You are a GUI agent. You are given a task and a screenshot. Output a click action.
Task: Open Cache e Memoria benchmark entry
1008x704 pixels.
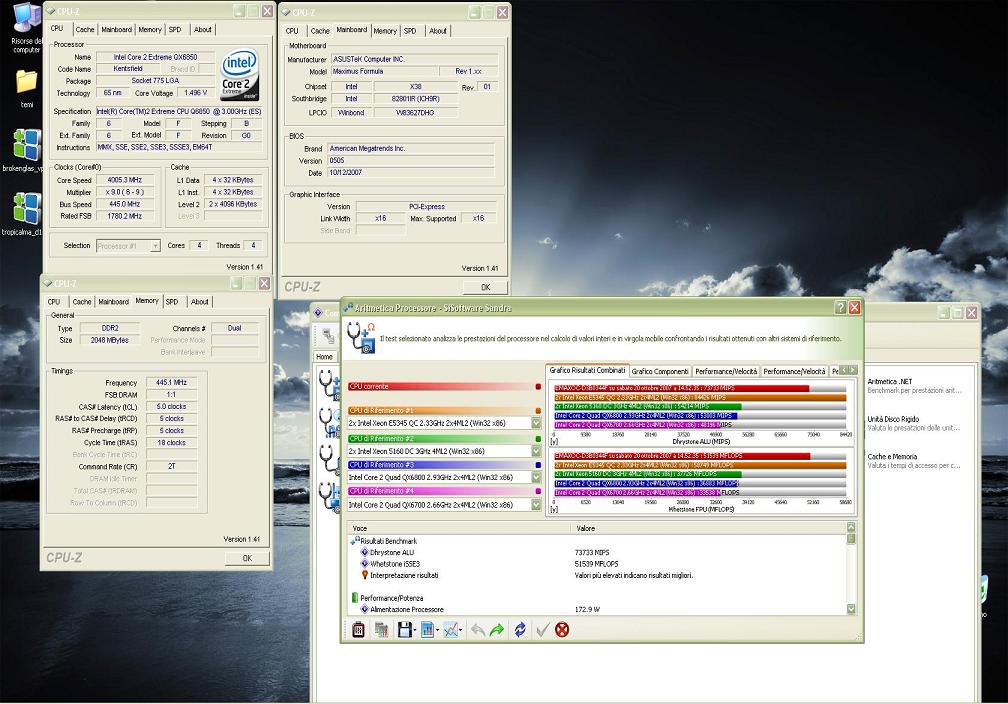coord(892,456)
